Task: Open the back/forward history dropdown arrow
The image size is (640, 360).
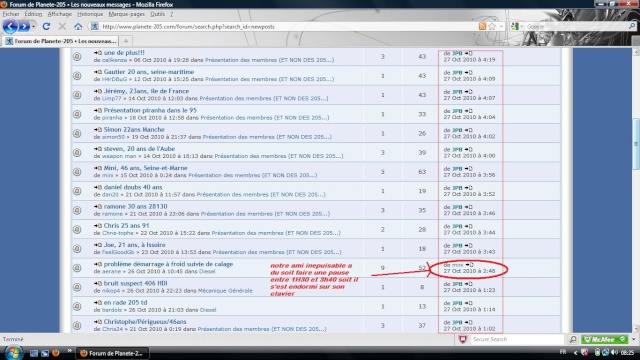Action: tap(33, 27)
